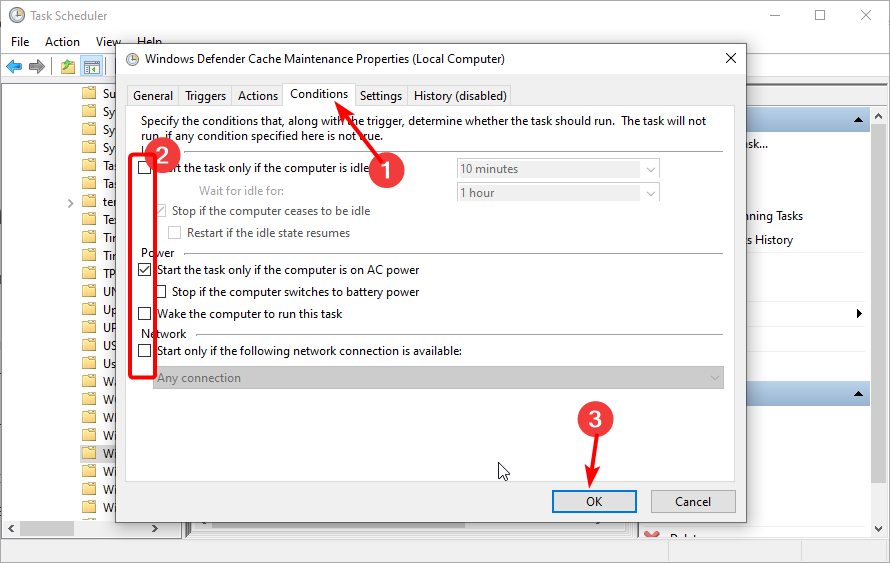This screenshot has width=890, height=563.
Task: Click the highlighted selected folder in the tree
Action: tap(98, 453)
